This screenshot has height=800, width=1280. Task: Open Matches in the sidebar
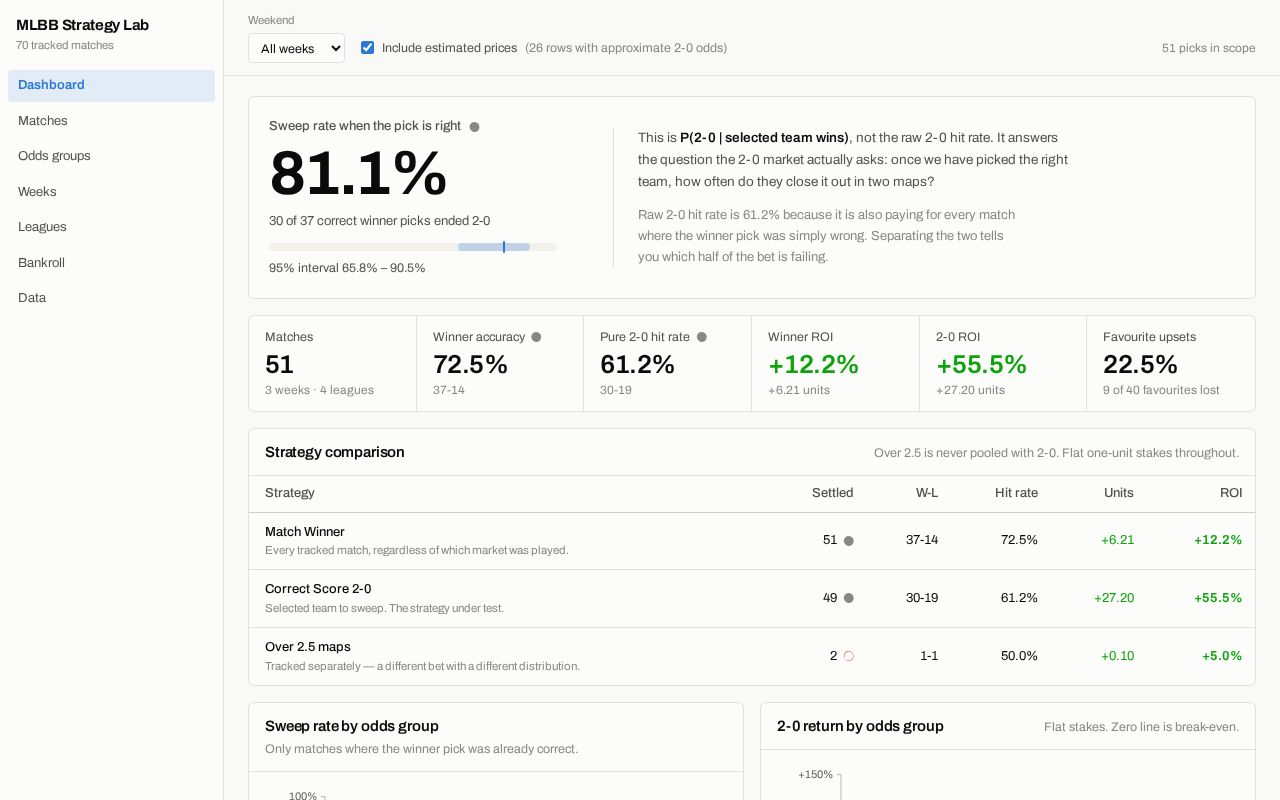pos(111,121)
